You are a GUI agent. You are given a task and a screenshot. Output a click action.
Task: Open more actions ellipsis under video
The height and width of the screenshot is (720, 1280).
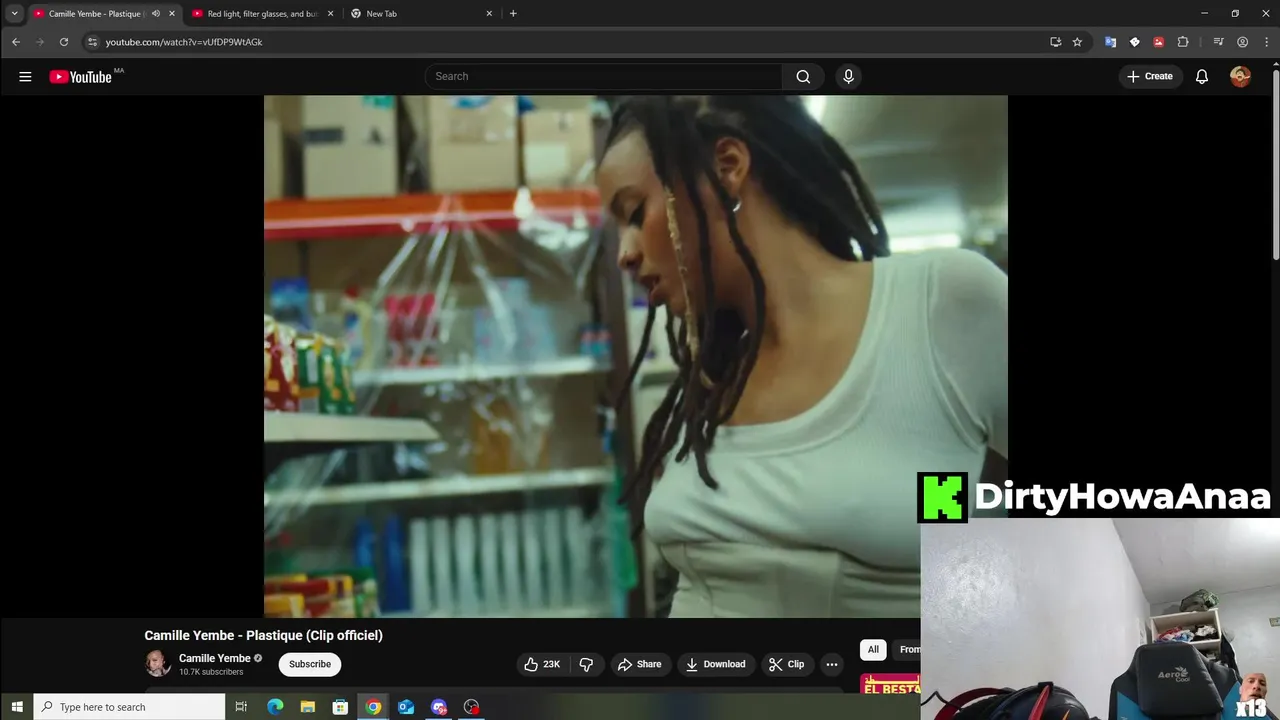tap(831, 664)
